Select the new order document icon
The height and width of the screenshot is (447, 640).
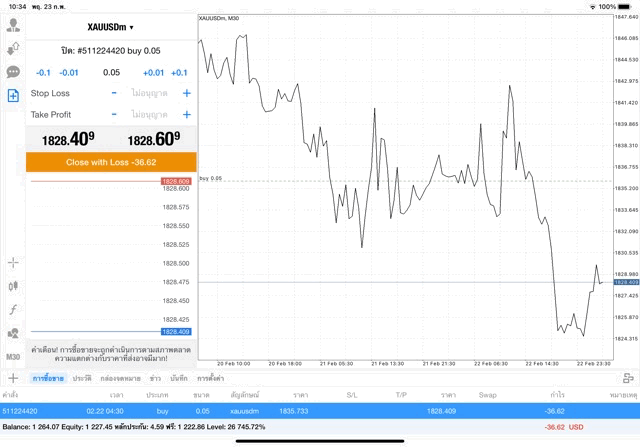click(13, 96)
